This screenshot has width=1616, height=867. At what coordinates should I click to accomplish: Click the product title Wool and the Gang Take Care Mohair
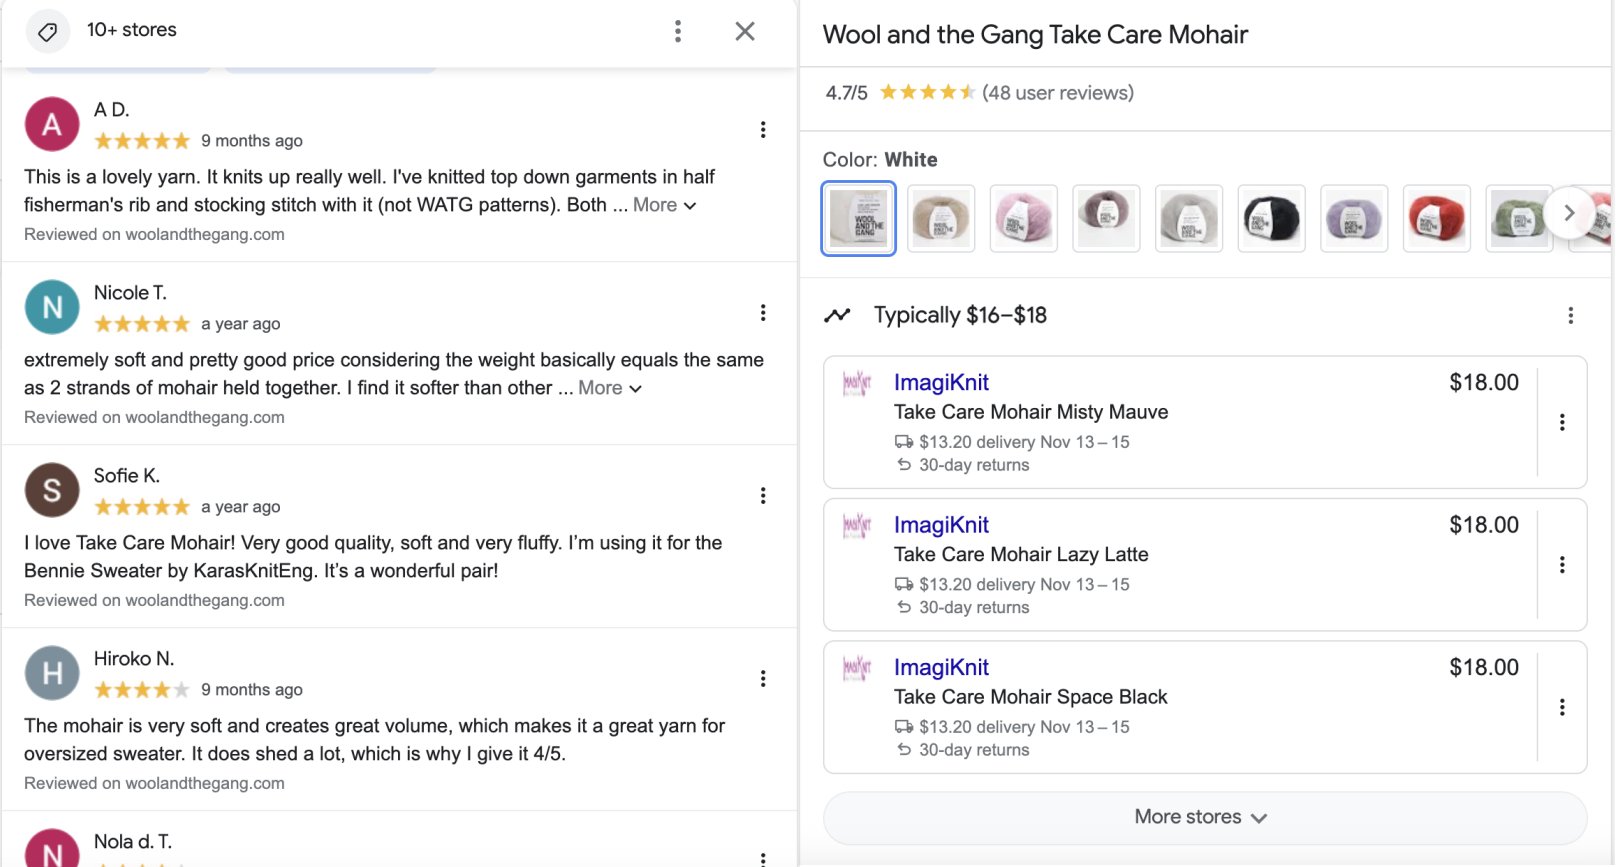pos(1035,35)
